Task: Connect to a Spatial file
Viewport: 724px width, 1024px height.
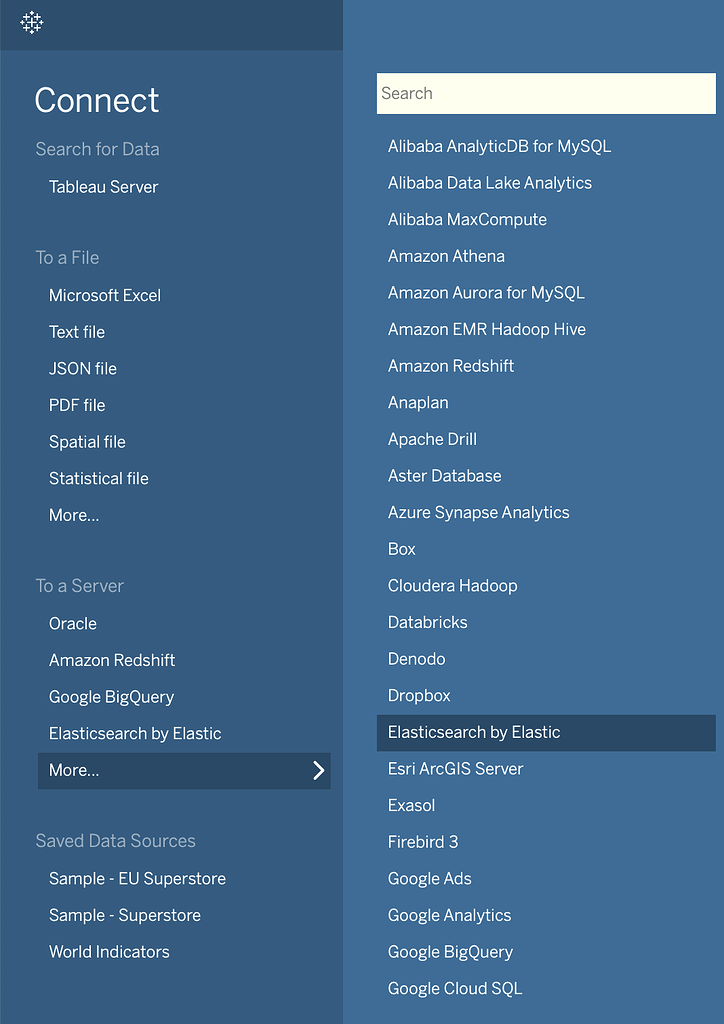Action: (x=87, y=441)
